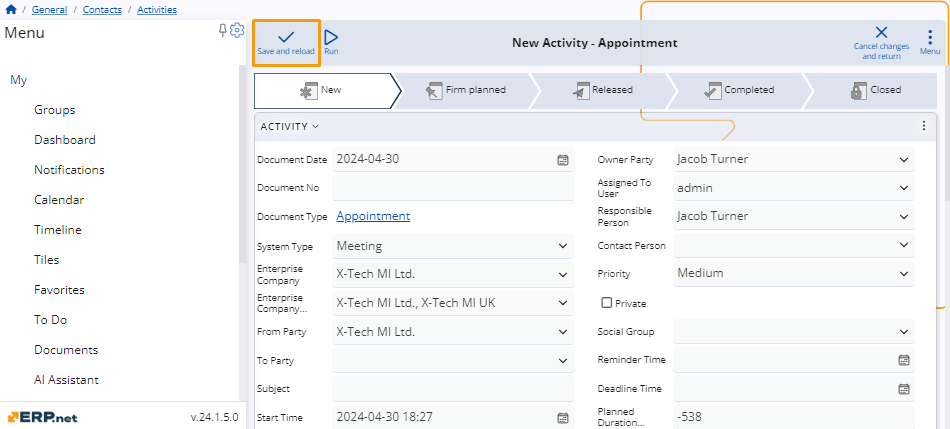Expand To Party dropdown
Screen dimensions: 950x429
563,361
